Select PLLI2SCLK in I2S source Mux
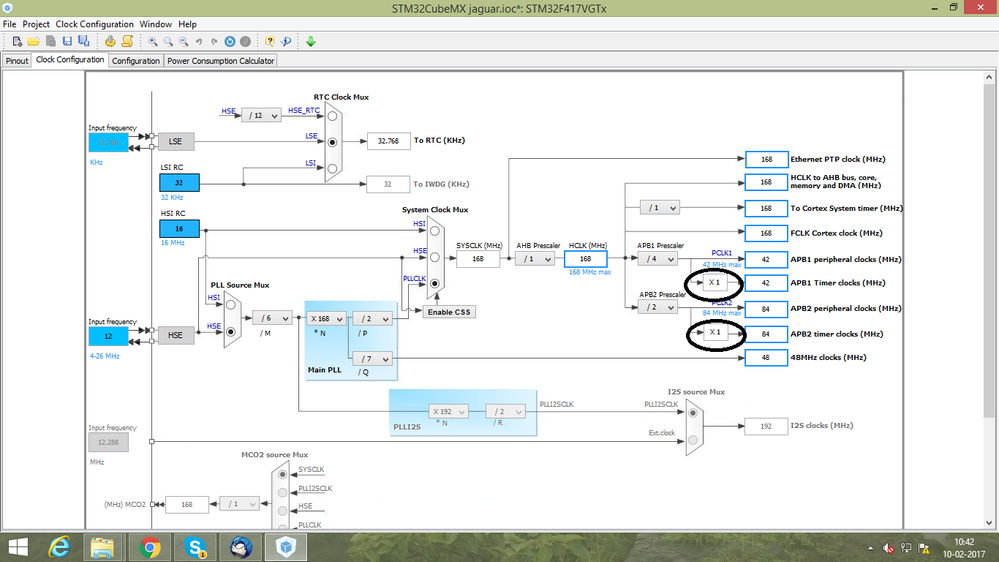999x562 pixels. pos(693,413)
